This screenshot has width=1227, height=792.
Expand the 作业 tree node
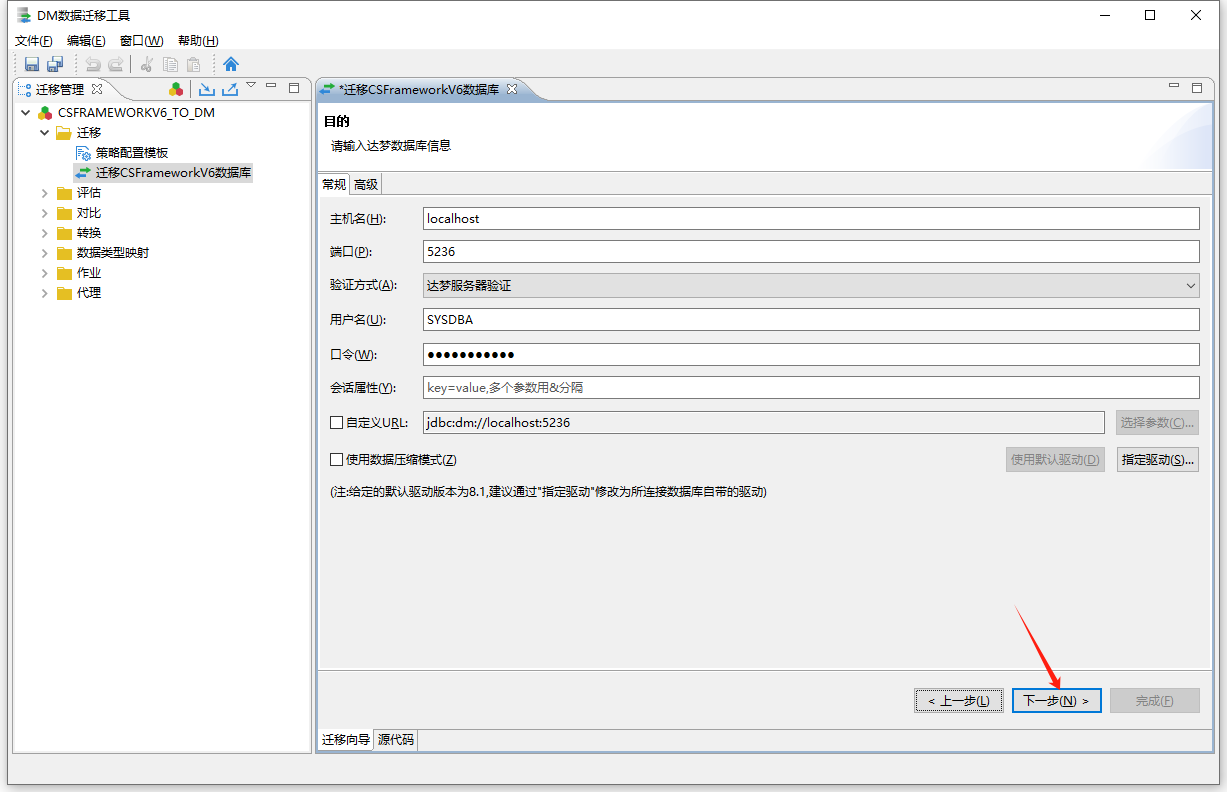[45, 273]
